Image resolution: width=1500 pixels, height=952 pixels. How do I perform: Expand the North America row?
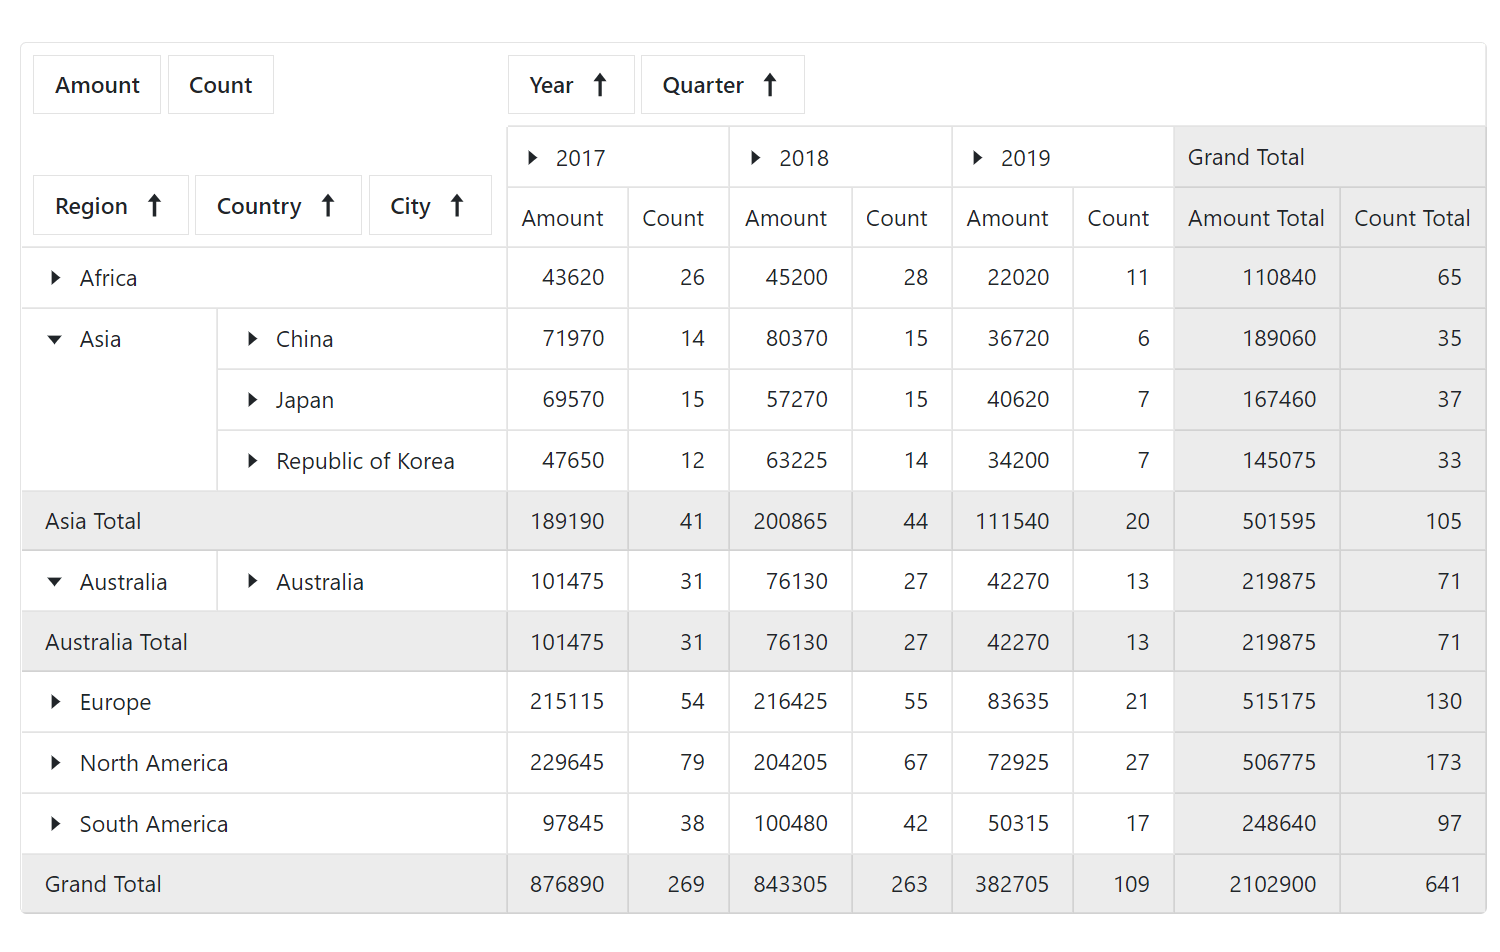(x=56, y=763)
